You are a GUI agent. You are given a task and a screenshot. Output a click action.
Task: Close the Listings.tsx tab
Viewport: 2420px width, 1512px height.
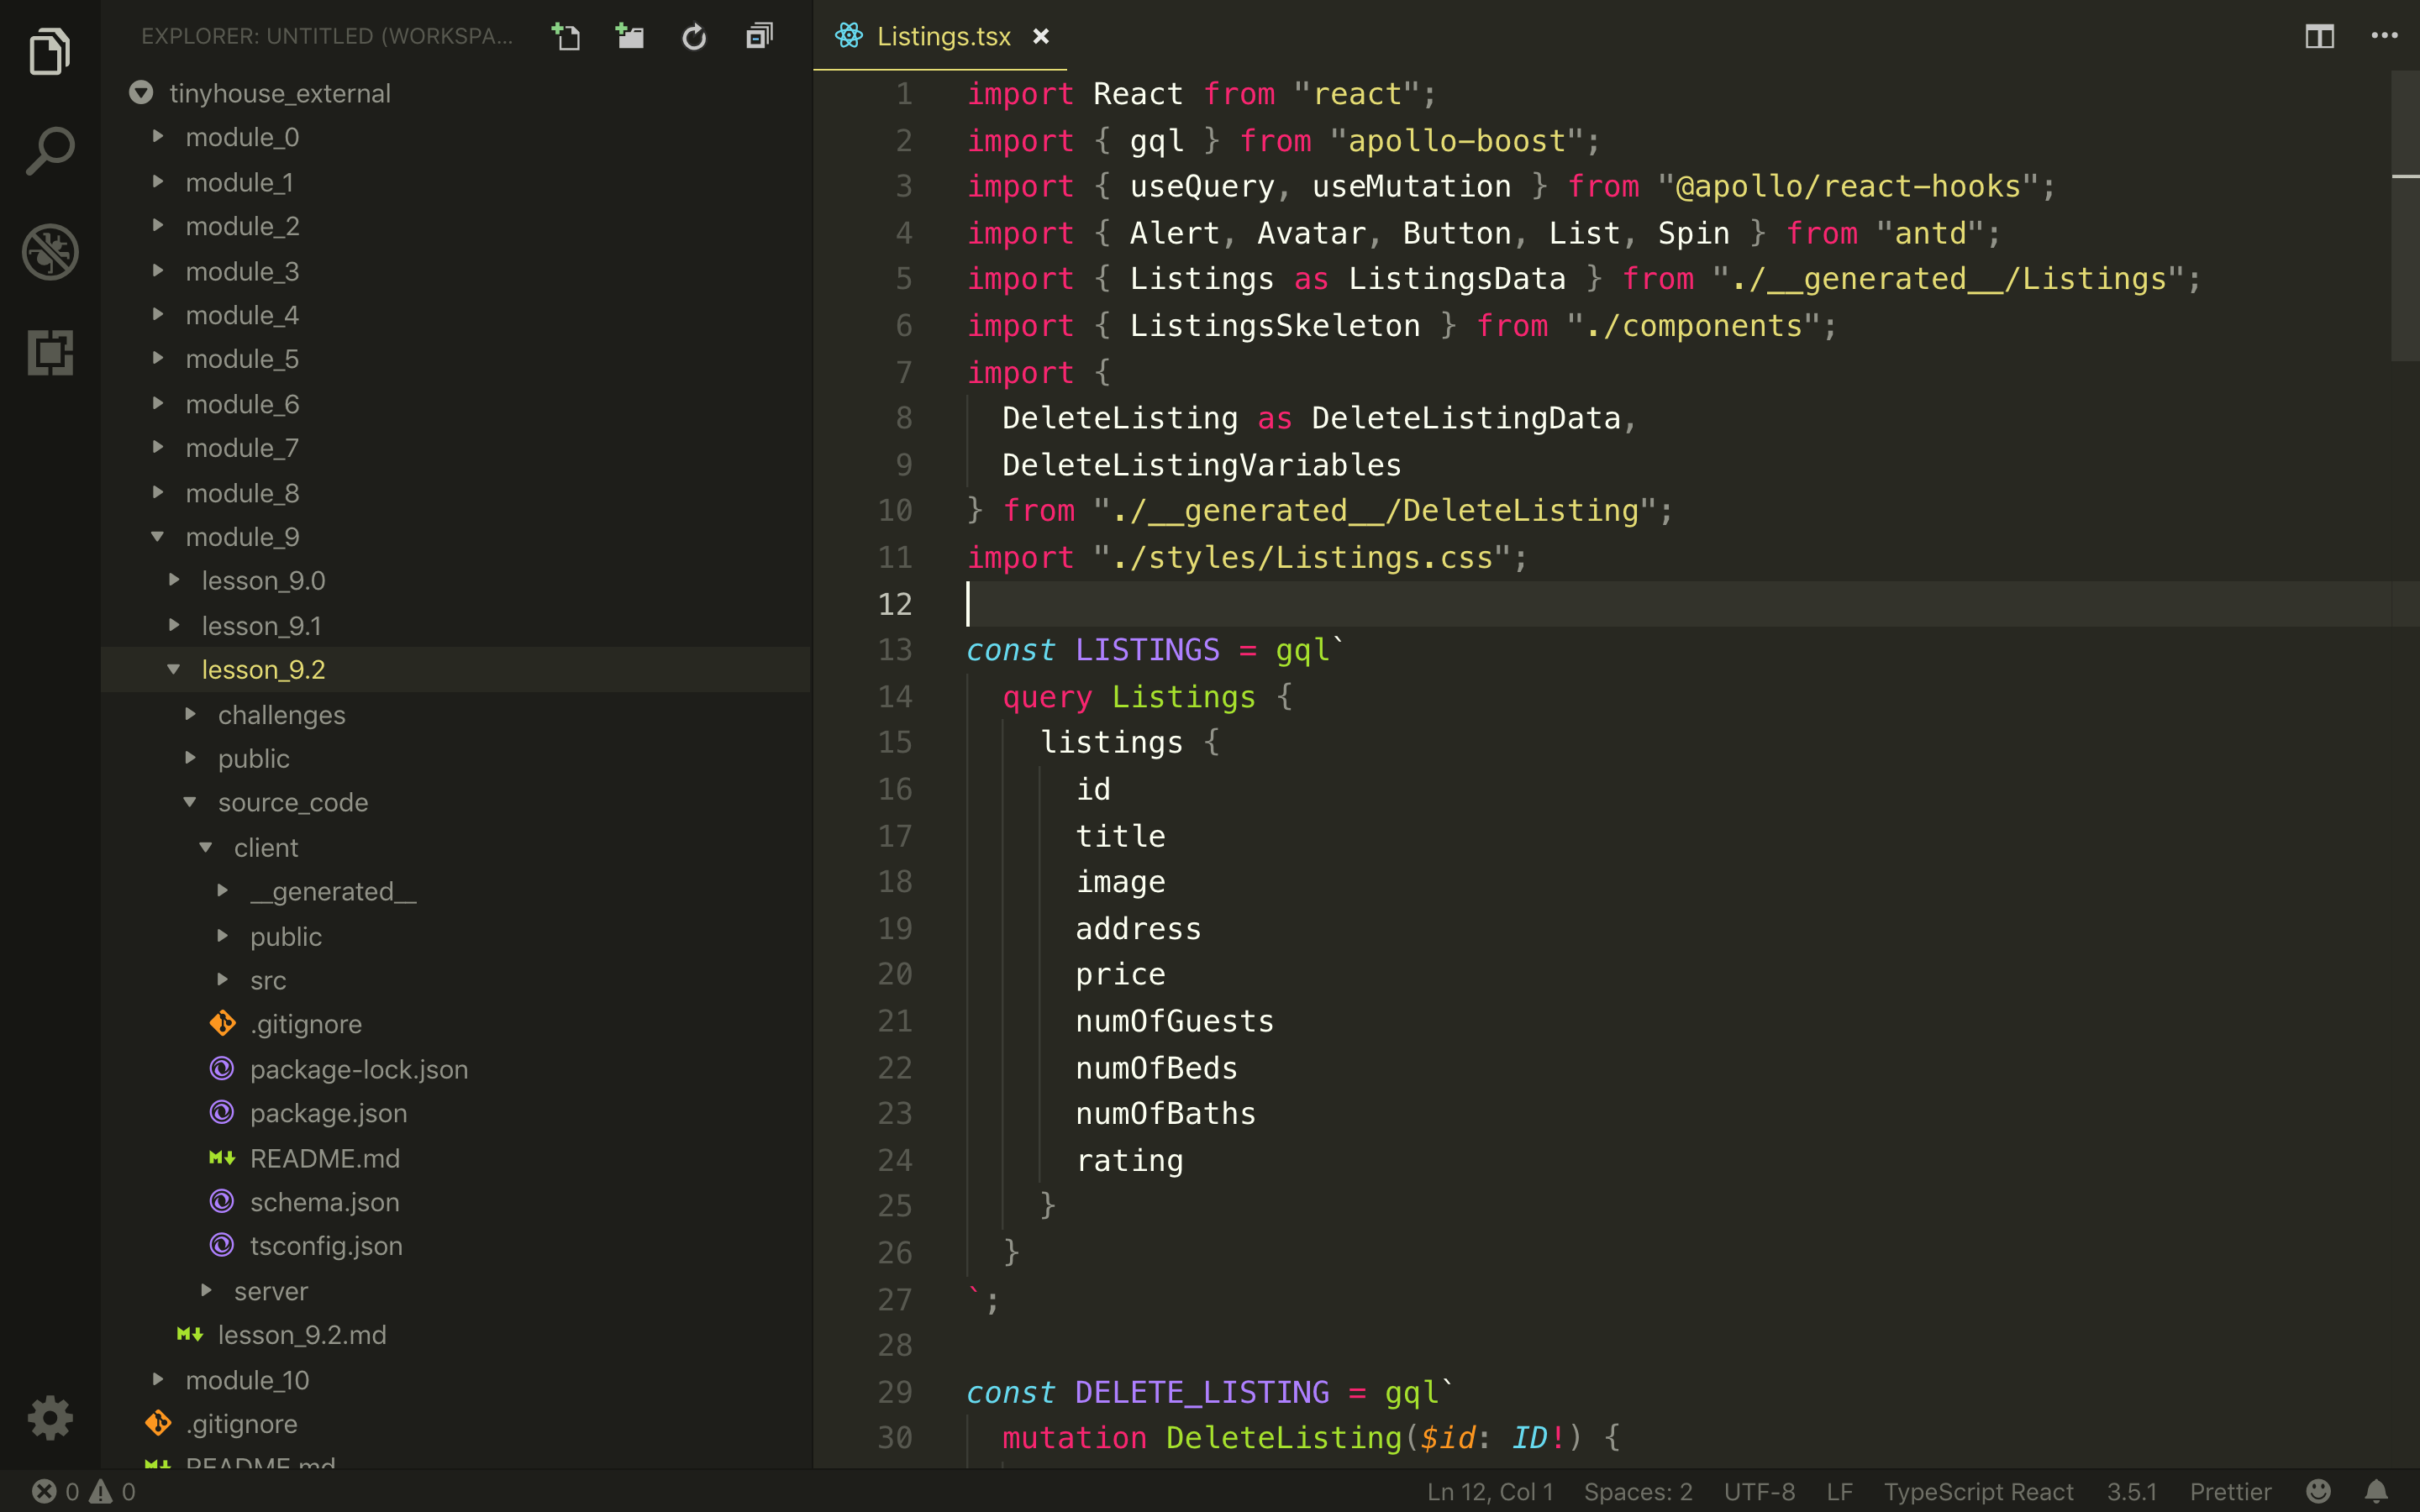click(x=1041, y=37)
